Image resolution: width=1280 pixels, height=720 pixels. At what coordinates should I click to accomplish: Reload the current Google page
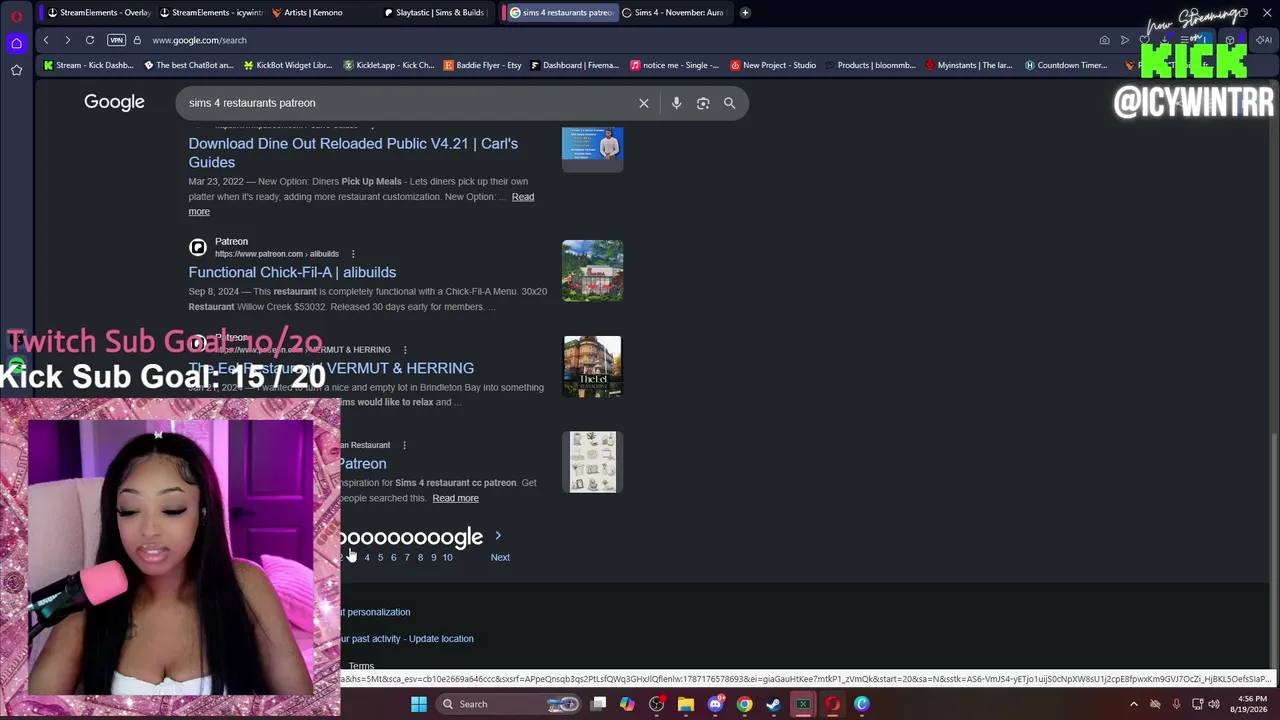pos(90,40)
